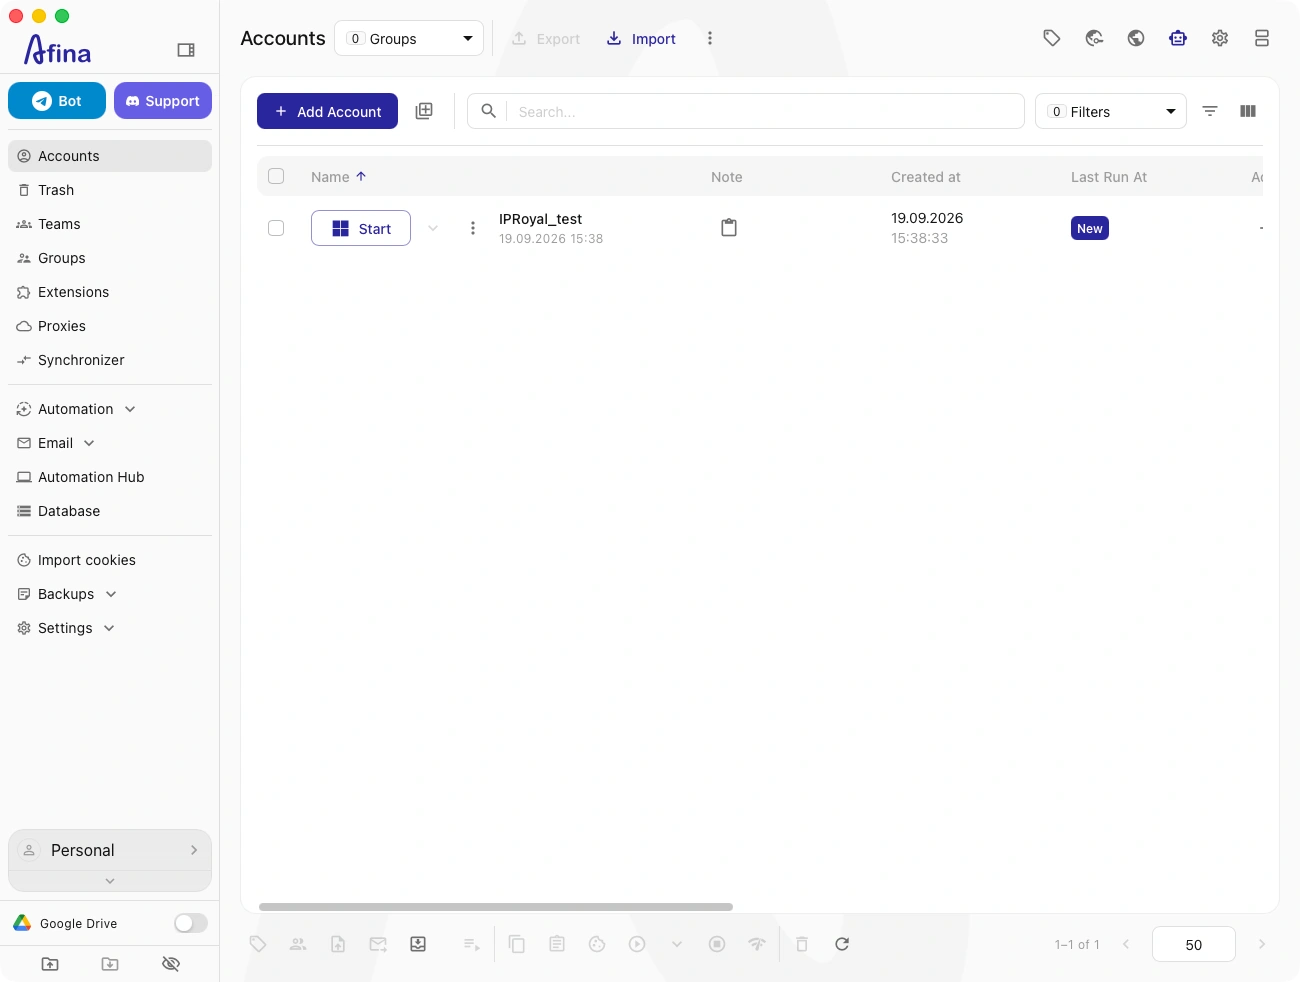The image size is (1300, 982).
Task: Click the cookie globe icon in top toolbar
Action: [x=1094, y=38]
